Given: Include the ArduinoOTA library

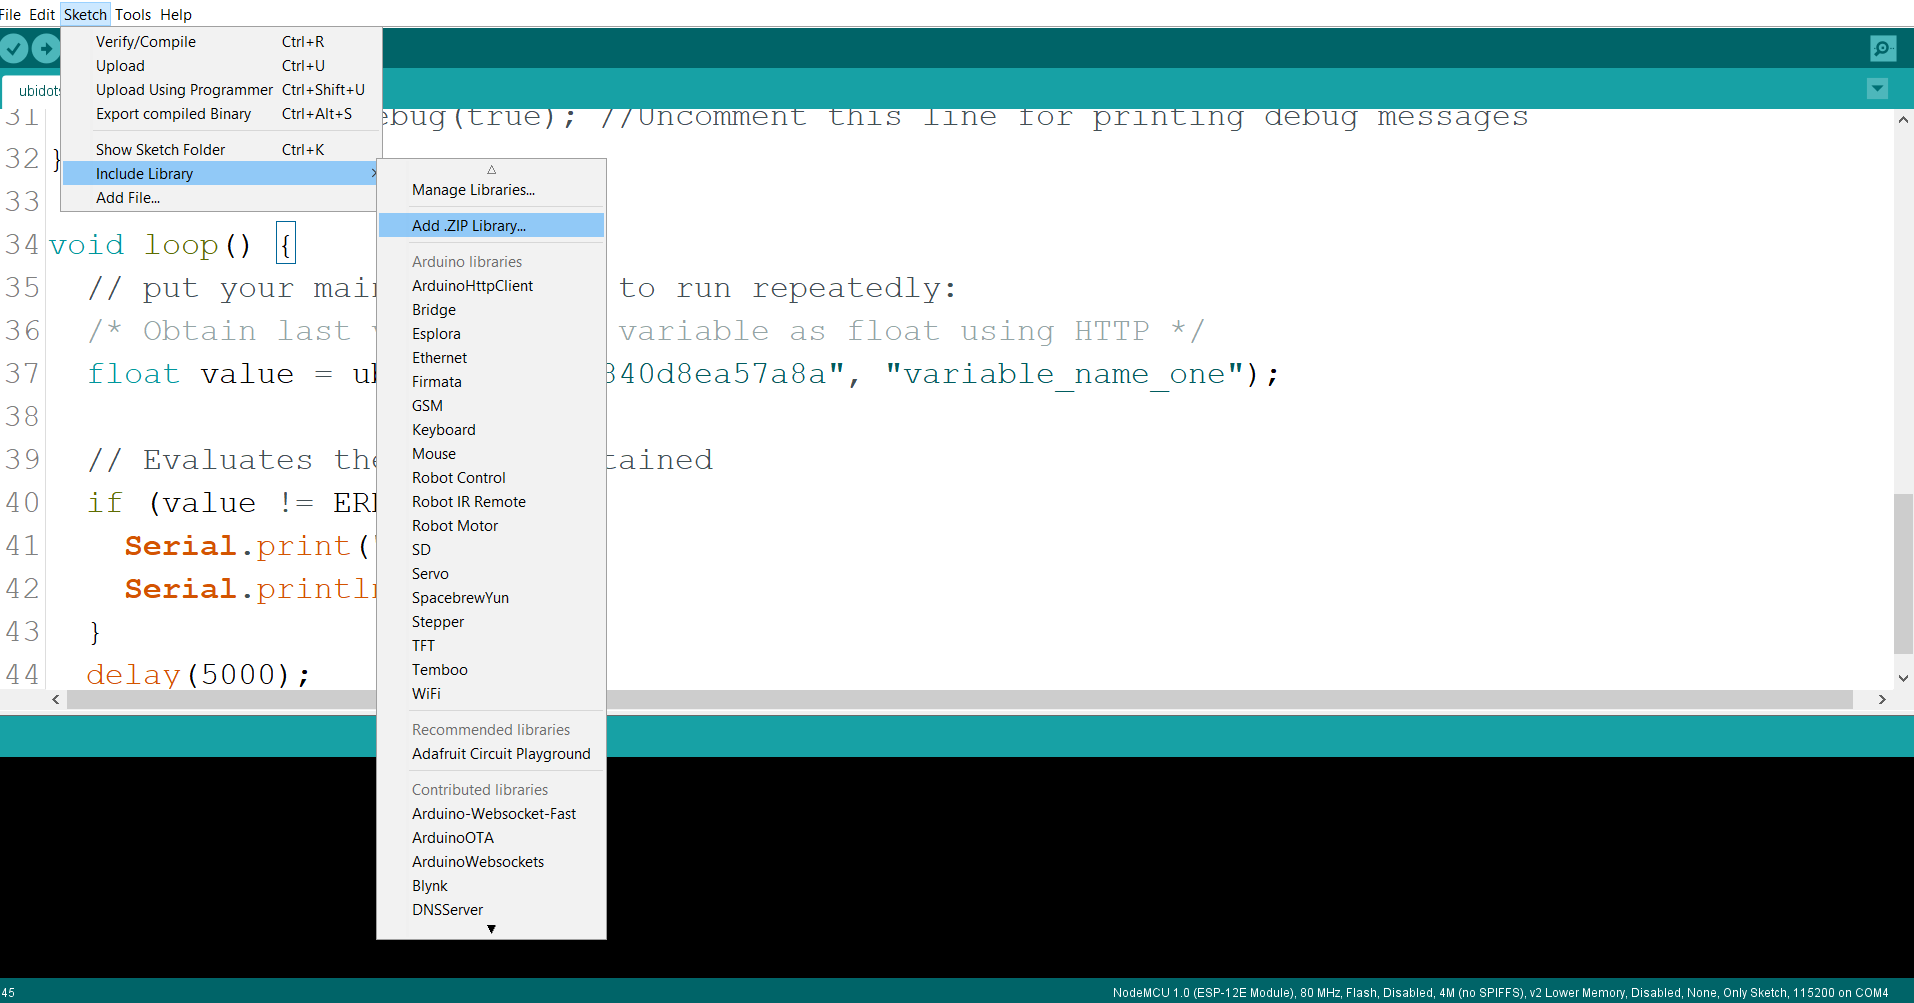Looking at the screenshot, I should coord(491,838).
